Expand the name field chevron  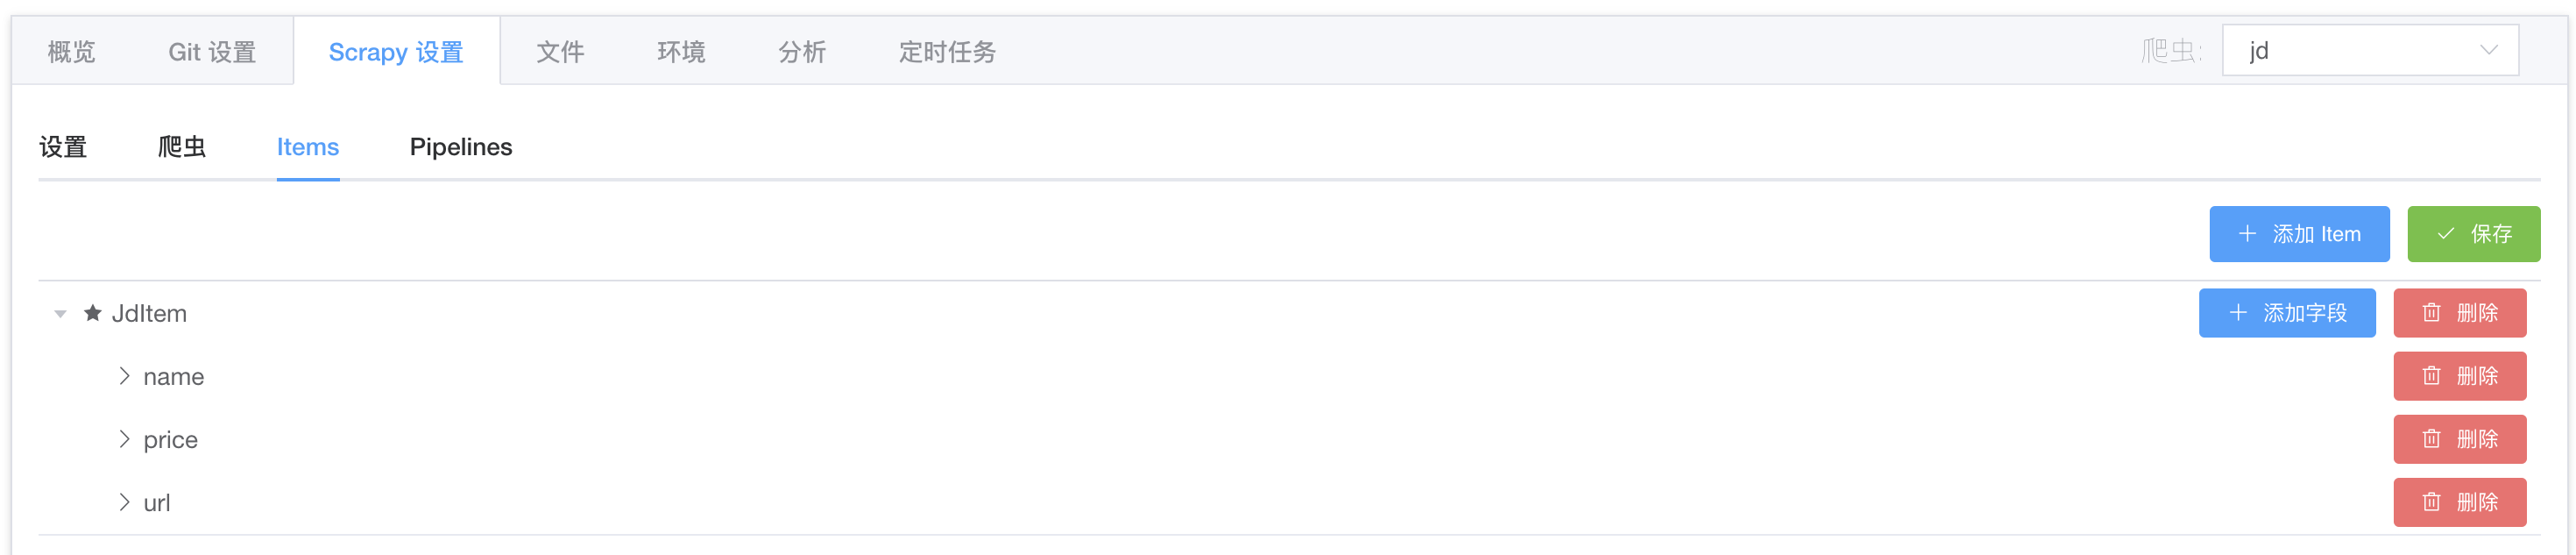[x=124, y=376]
